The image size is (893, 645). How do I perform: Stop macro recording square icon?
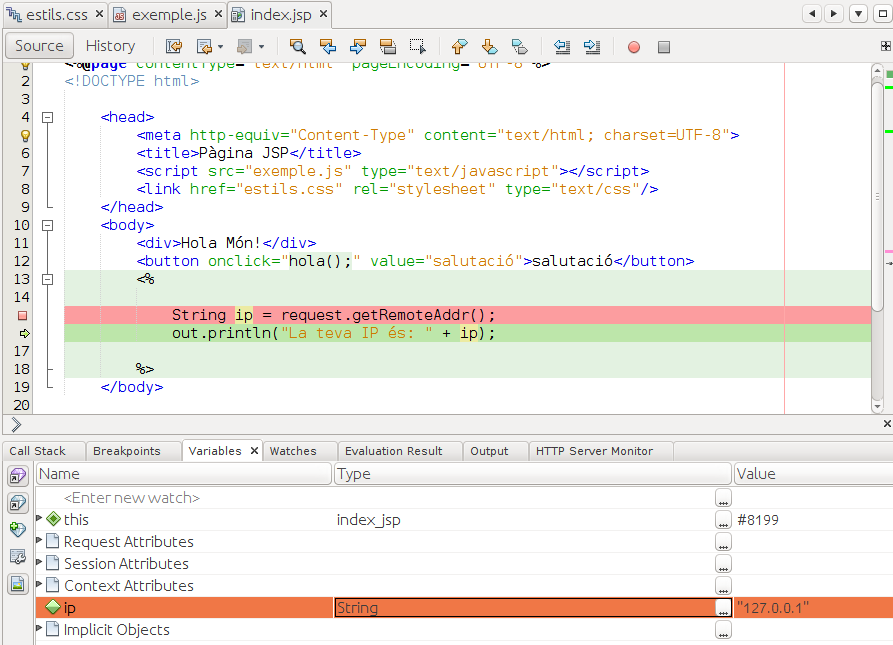pyautogui.click(x=664, y=47)
